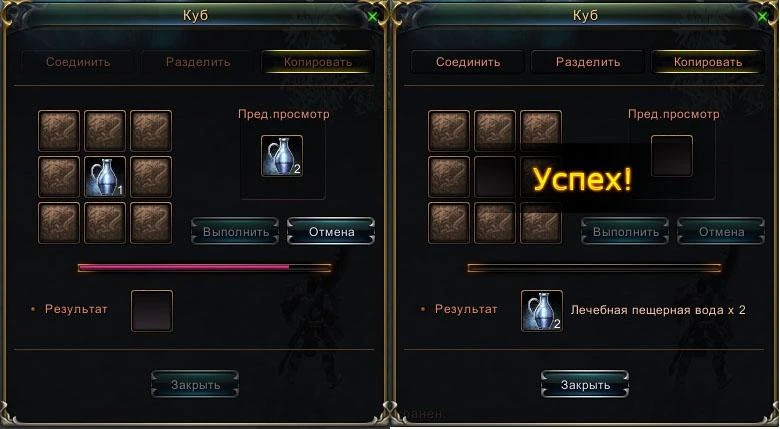
Task: Open the Разделить tab in the right window
Action: pos(588,62)
